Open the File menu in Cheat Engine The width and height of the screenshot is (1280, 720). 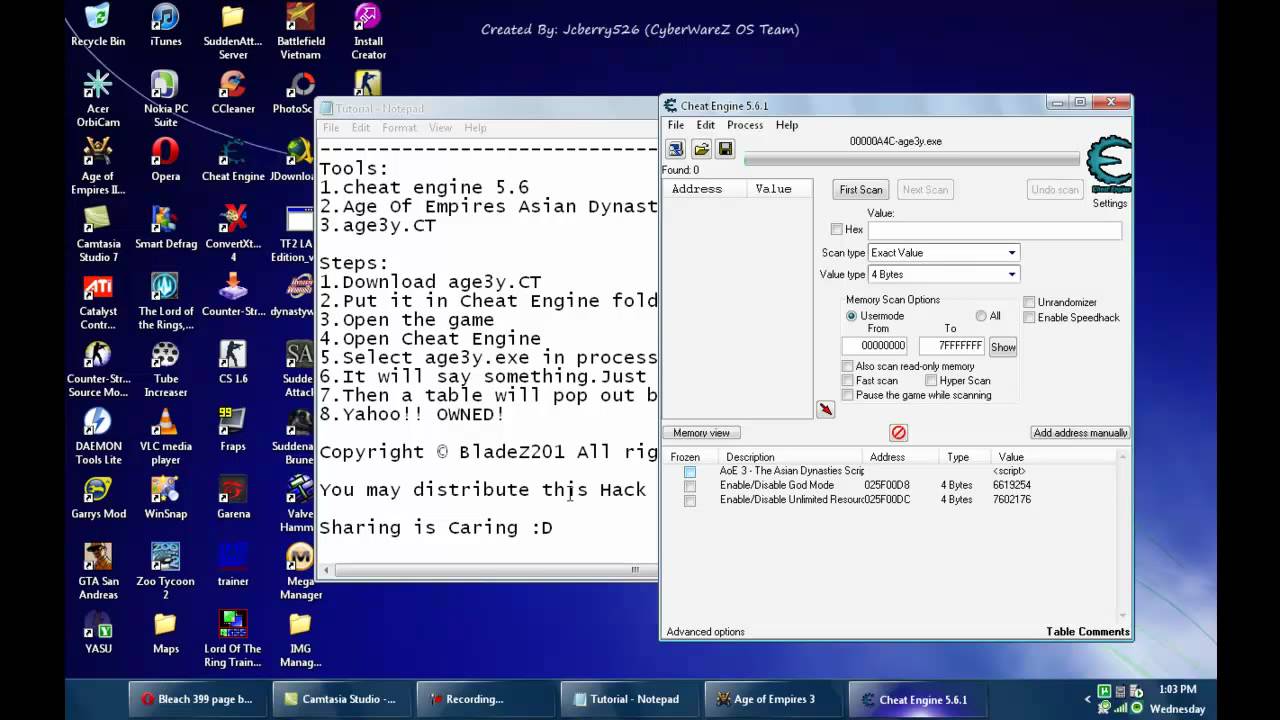(676, 125)
